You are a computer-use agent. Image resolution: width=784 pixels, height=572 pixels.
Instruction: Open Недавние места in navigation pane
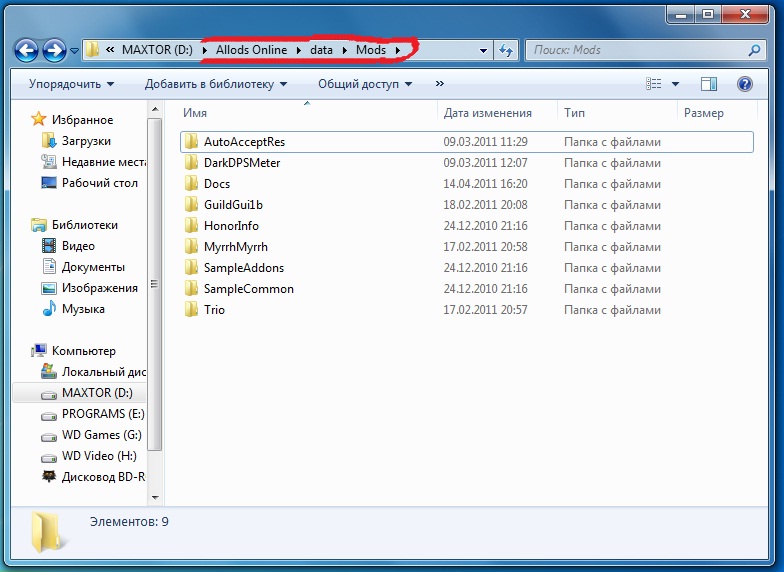click(x=94, y=162)
